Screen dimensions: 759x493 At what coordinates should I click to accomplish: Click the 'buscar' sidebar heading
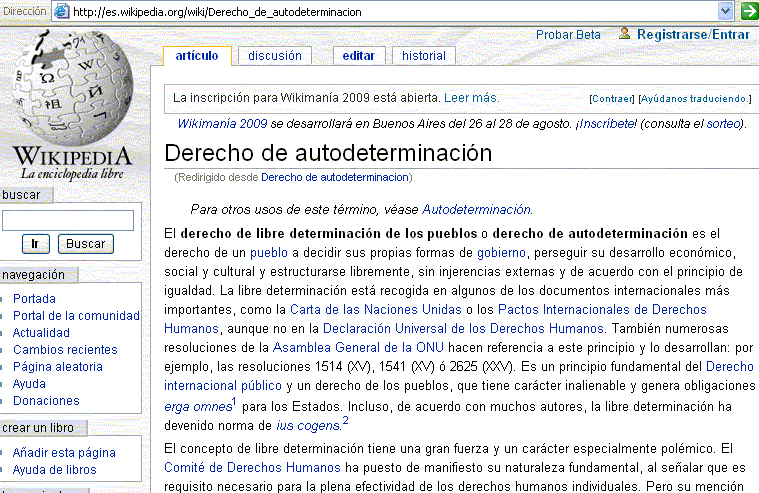click(21, 195)
